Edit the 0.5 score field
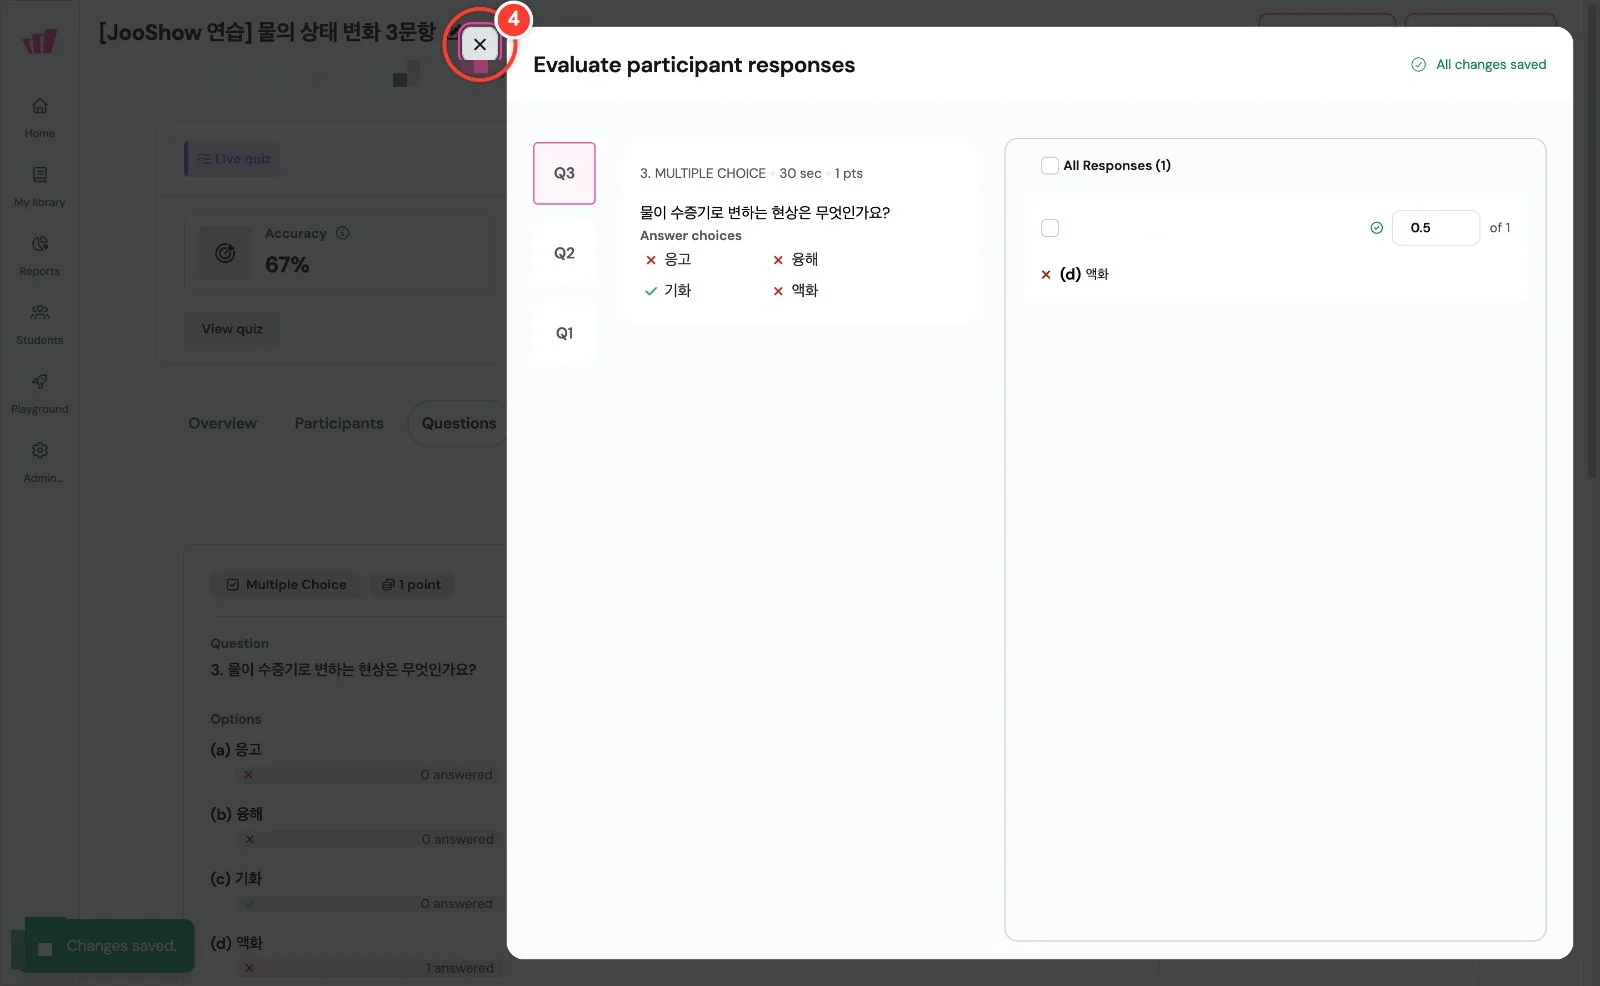This screenshot has height=986, width=1600. click(1435, 228)
